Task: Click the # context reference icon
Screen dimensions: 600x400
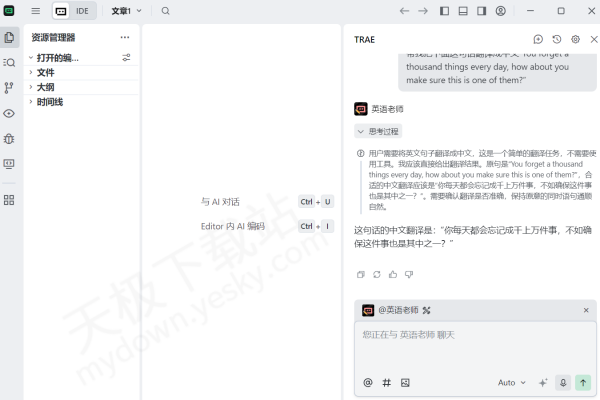Action: tap(386, 382)
